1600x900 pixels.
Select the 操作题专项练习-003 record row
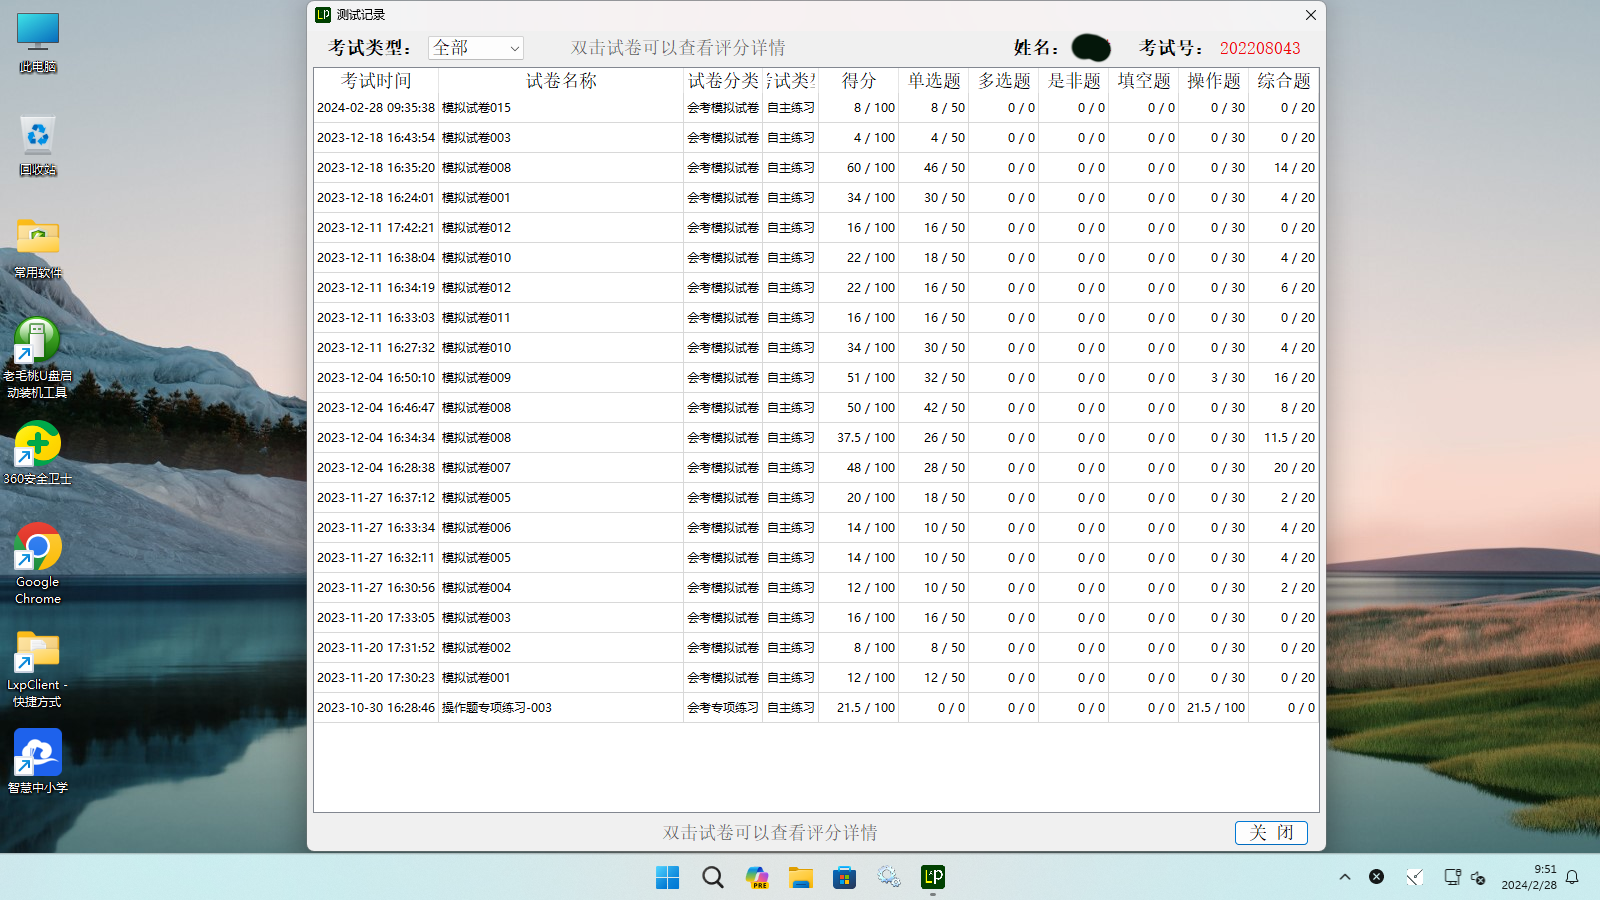point(497,708)
